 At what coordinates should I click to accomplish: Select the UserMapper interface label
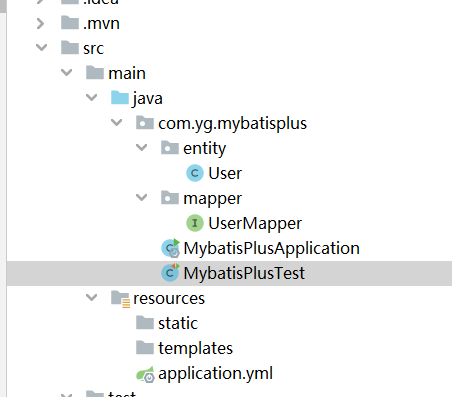255,224
